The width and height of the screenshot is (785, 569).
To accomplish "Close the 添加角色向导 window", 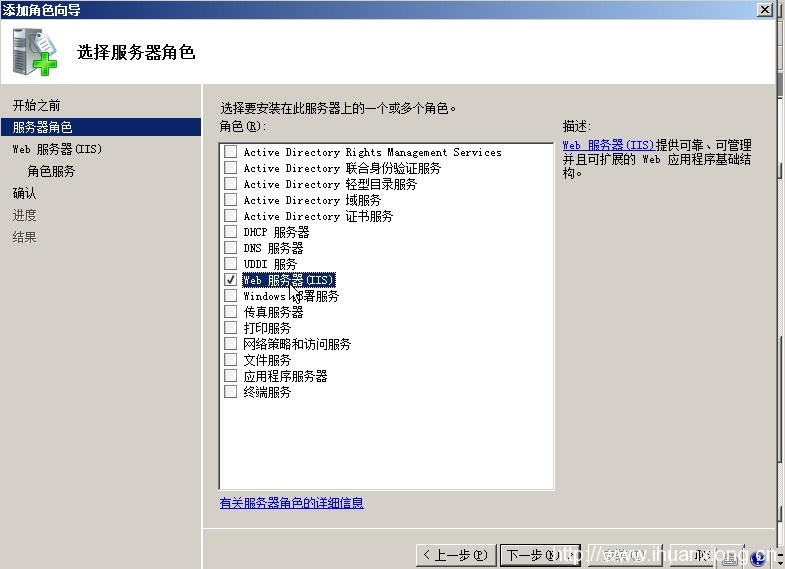I will pyautogui.click(x=764, y=9).
